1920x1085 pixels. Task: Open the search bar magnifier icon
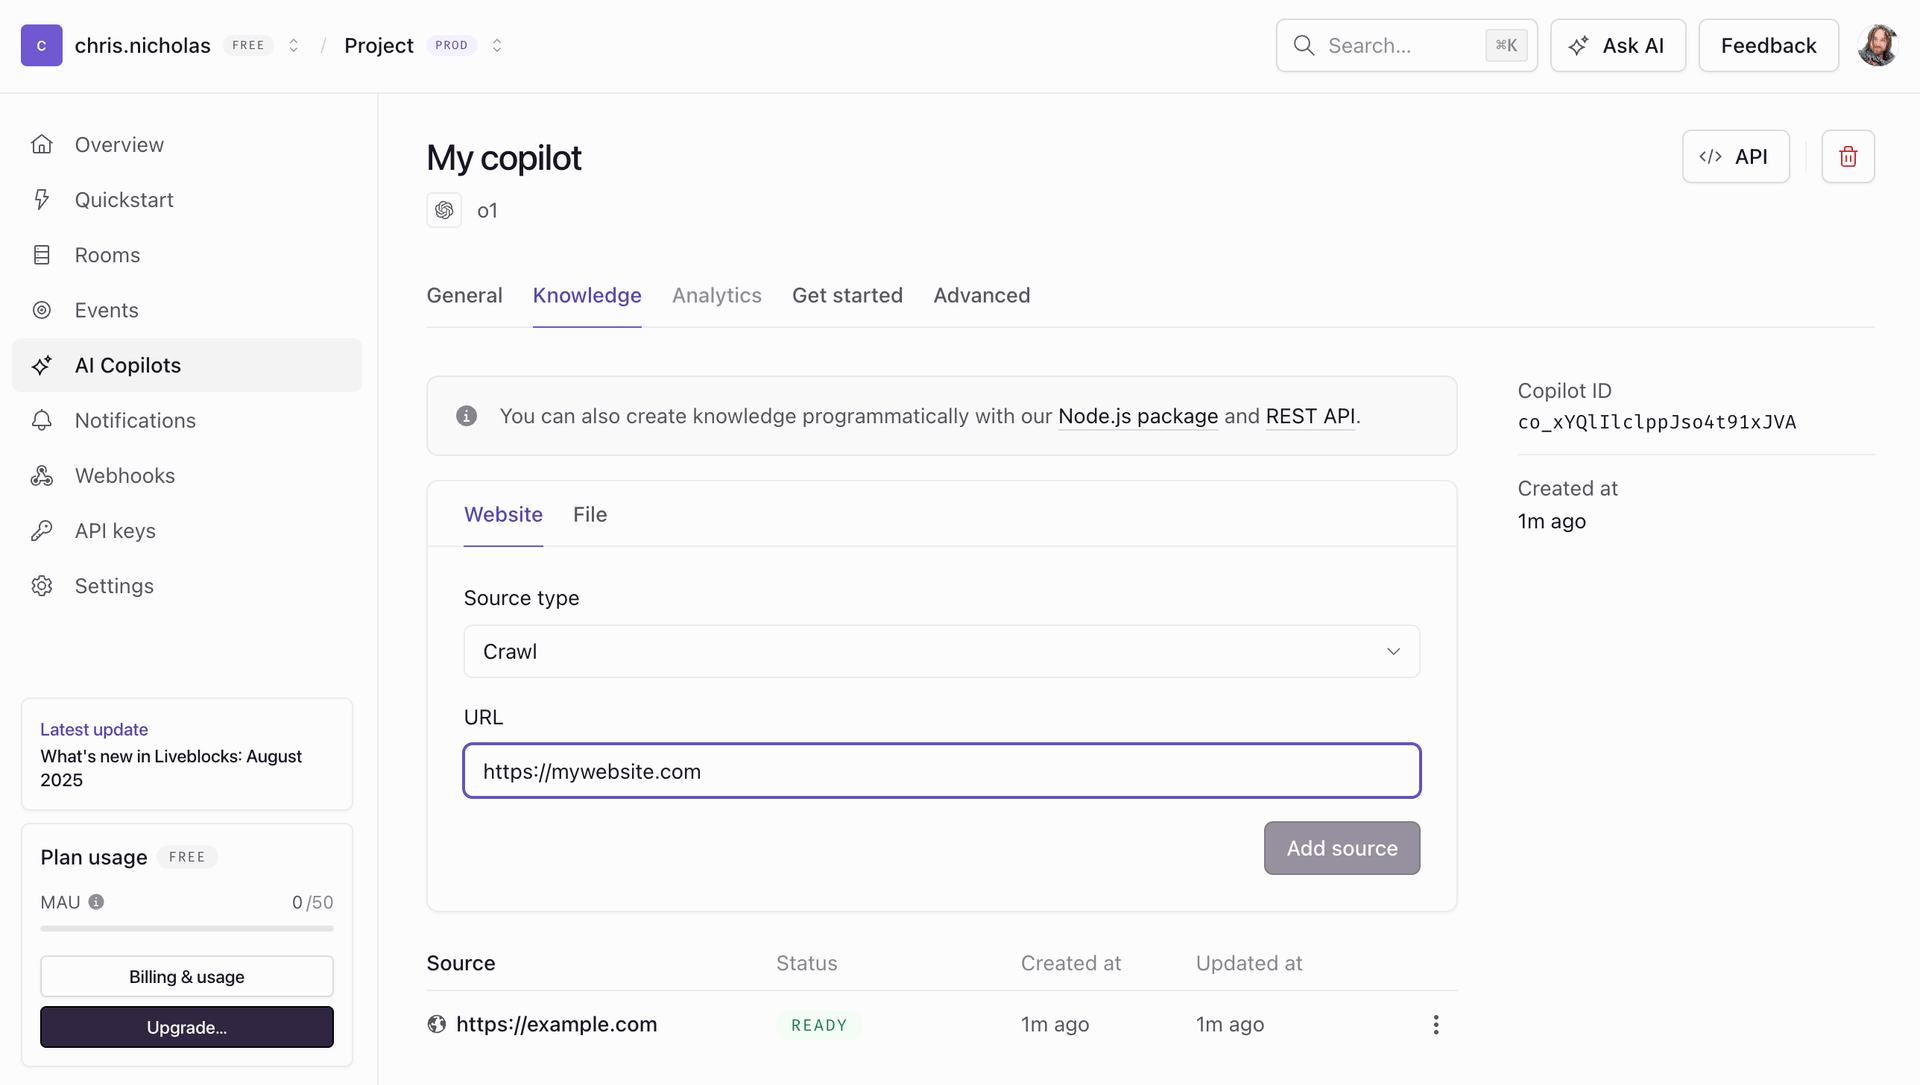pyautogui.click(x=1304, y=45)
